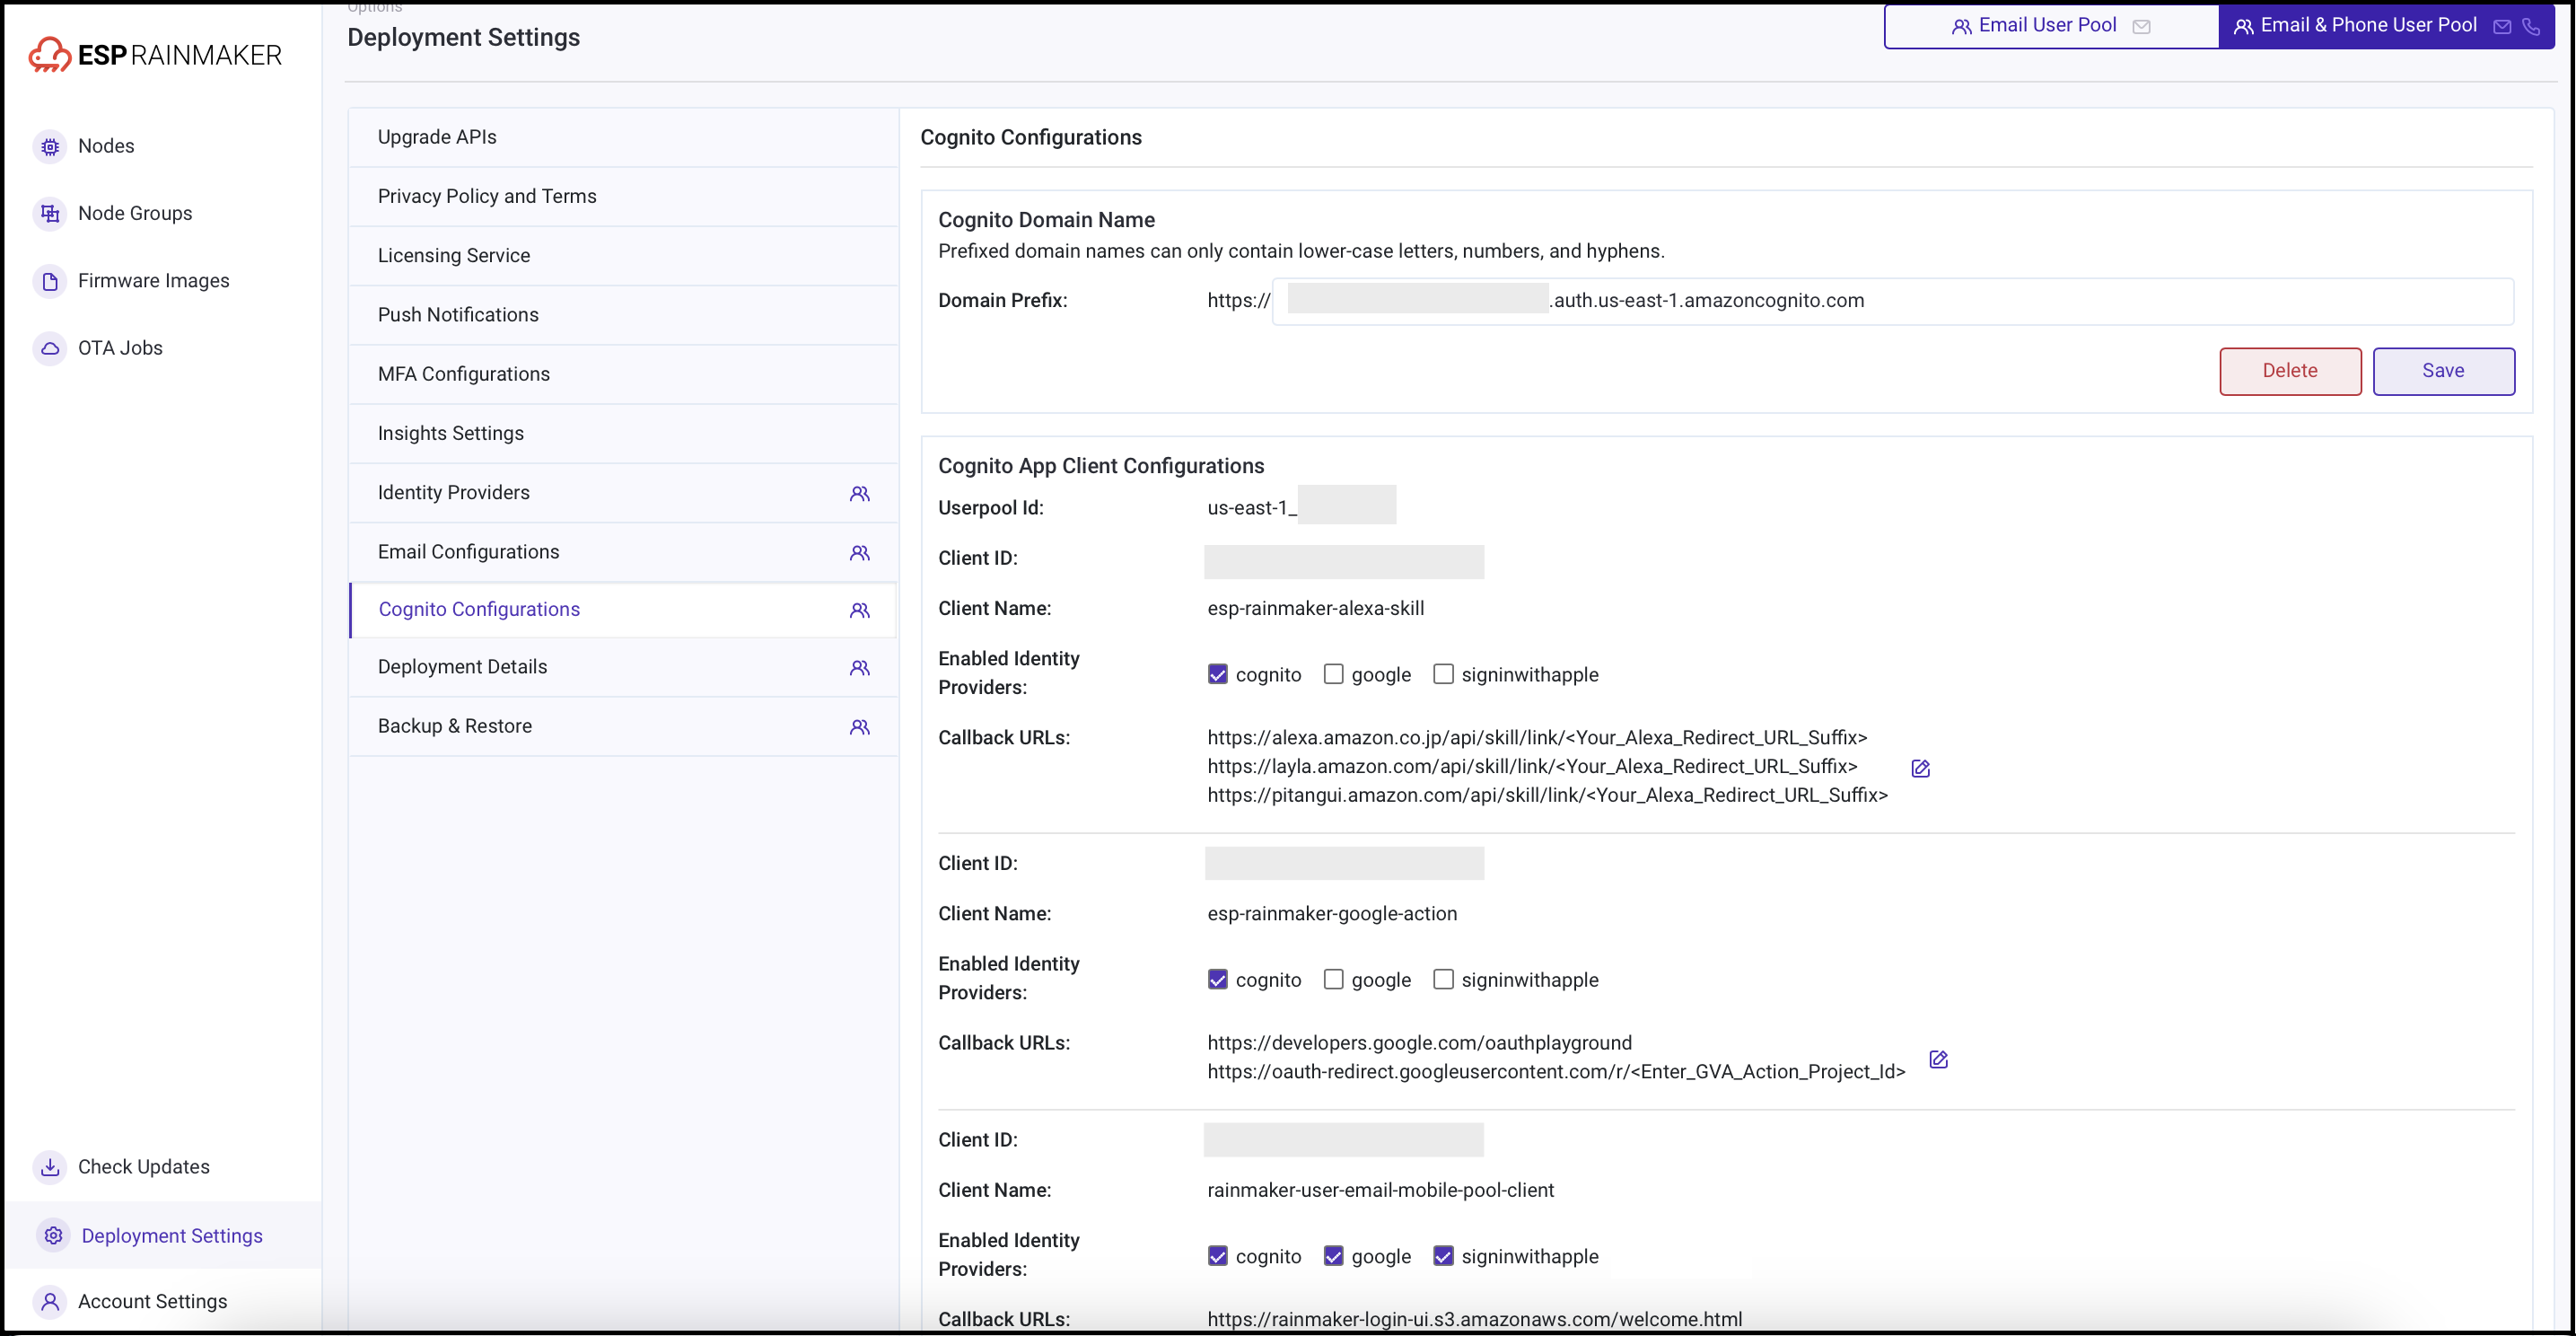Uncheck google for rainmaker-user-email-mobile-pool-client
2576x1336 pixels.
click(1334, 1256)
